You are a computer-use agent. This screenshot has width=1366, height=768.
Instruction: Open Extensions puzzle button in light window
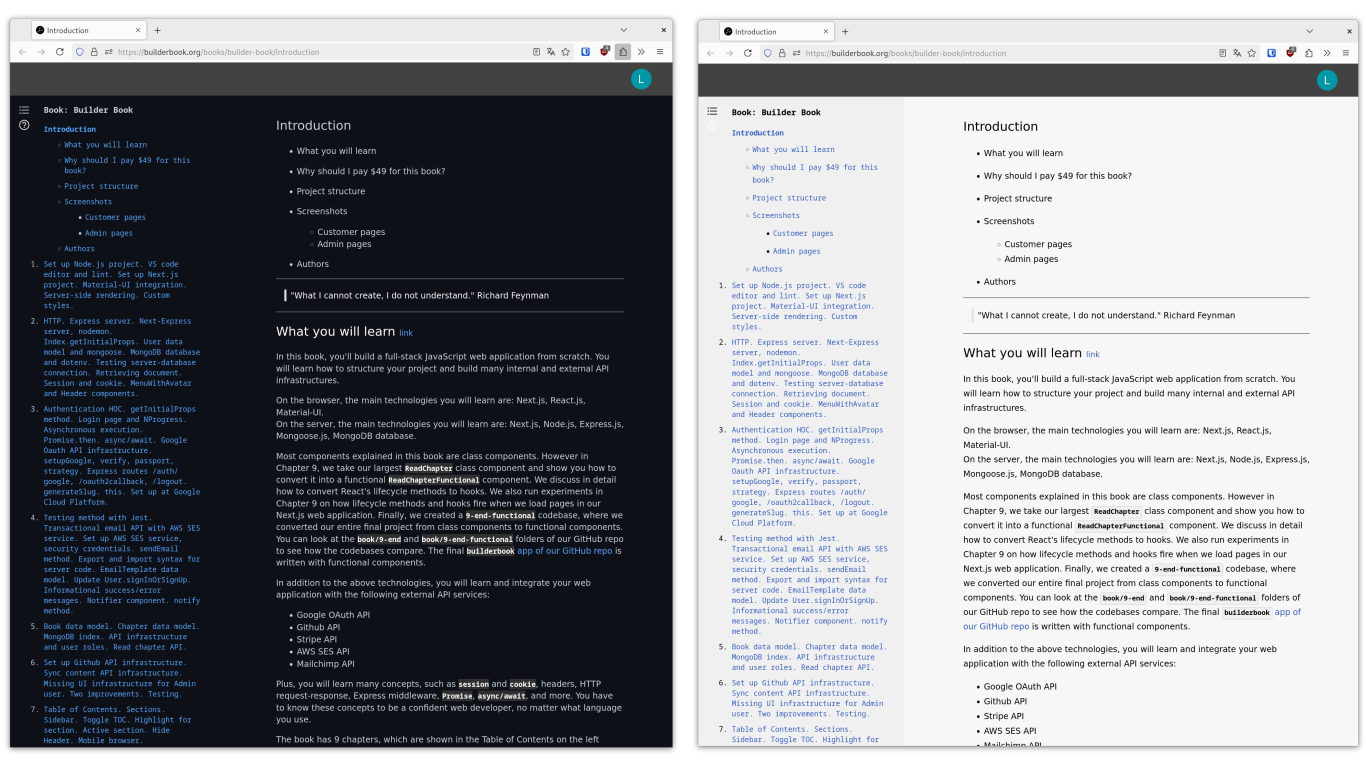tap(1309, 53)
